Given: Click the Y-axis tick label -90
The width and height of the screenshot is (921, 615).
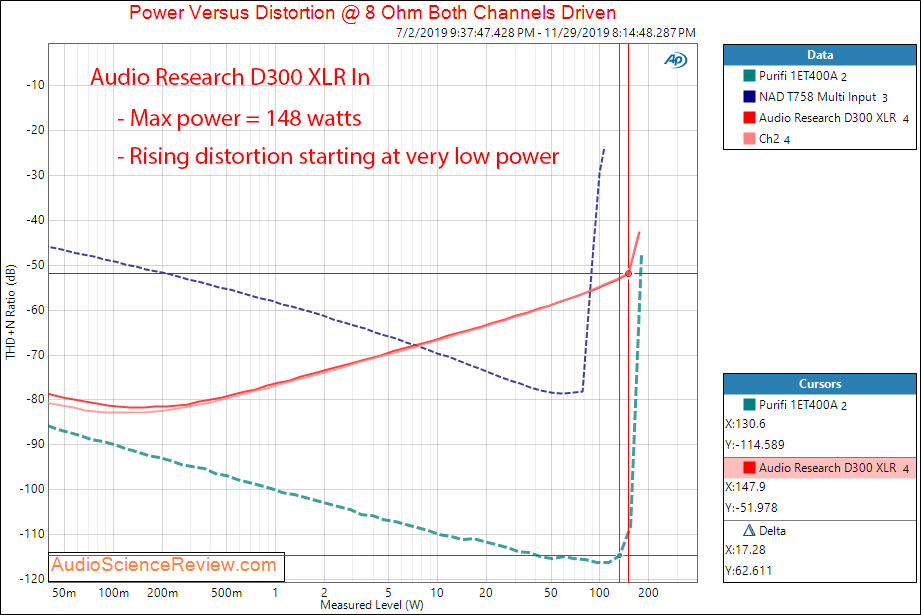Looking at the screenshot, I should 35,444.
